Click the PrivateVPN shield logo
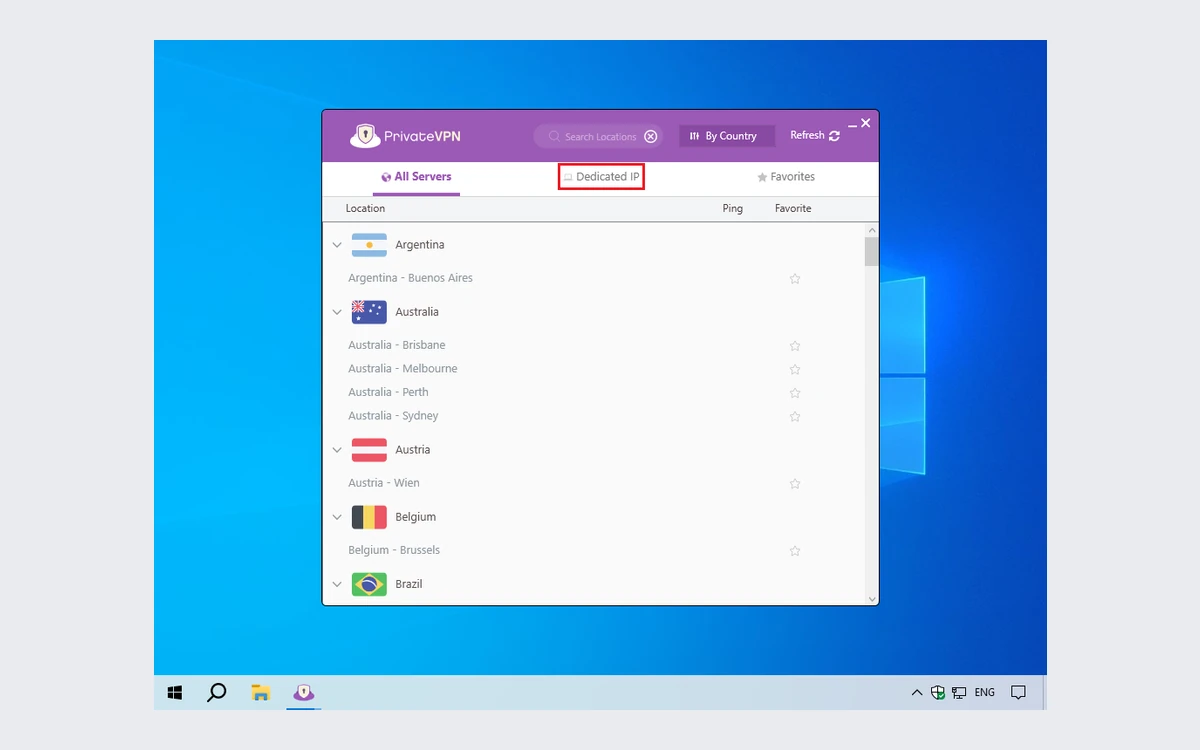 click(365, 136)
